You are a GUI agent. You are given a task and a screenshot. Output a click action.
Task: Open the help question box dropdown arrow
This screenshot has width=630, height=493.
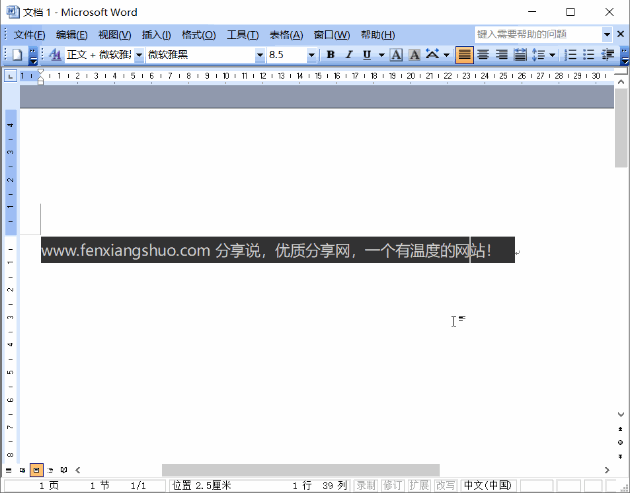607,35
